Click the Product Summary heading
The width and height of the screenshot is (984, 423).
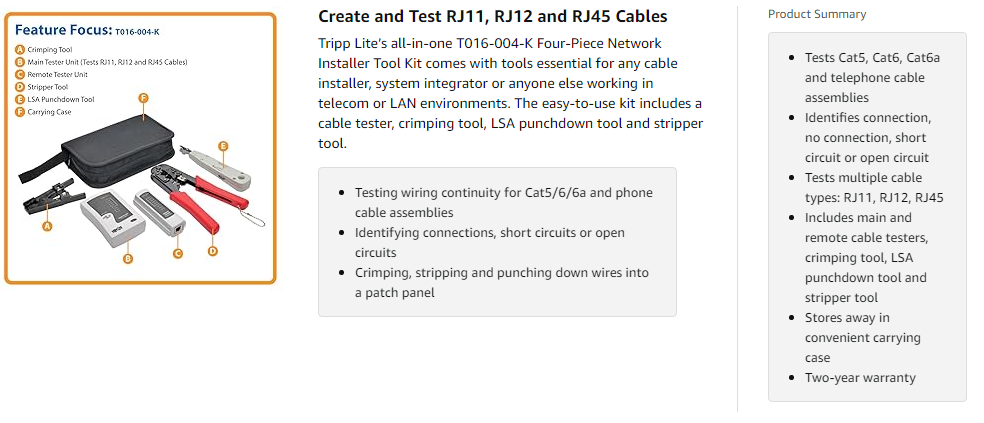coord(817,14)
